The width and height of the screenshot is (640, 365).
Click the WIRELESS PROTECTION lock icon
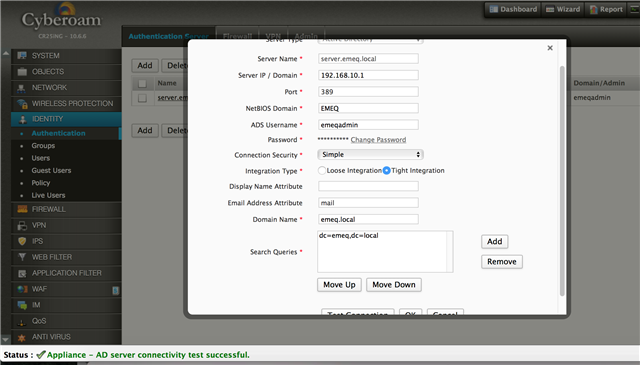[x=22, y=104]
